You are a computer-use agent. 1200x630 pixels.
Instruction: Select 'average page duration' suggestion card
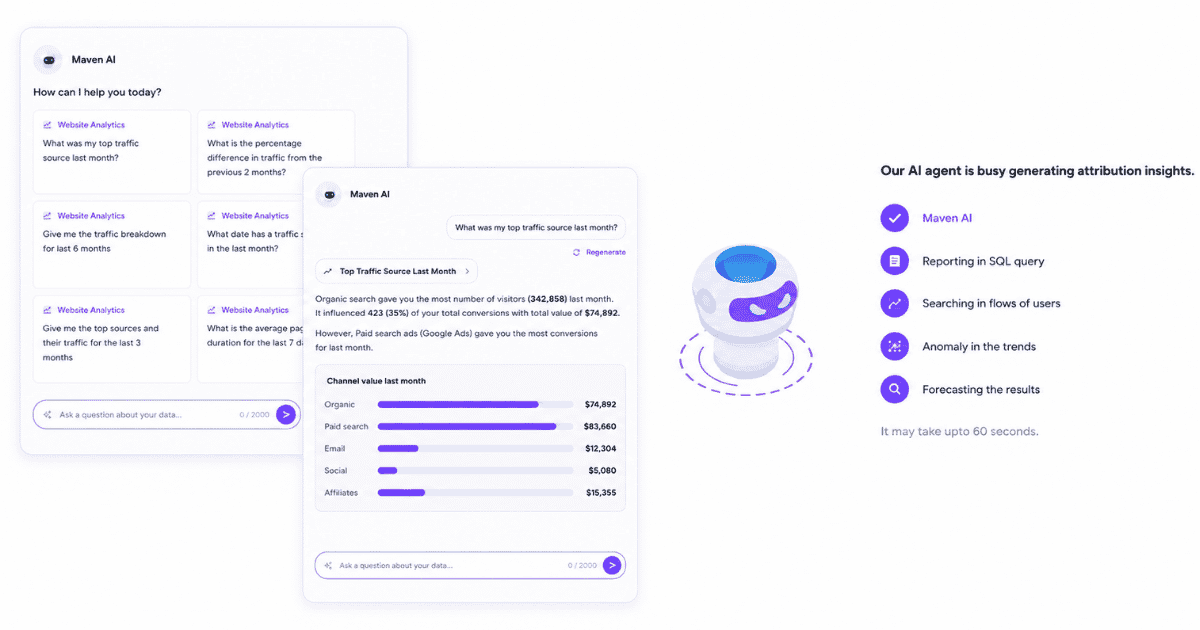[x=250, y=339]
